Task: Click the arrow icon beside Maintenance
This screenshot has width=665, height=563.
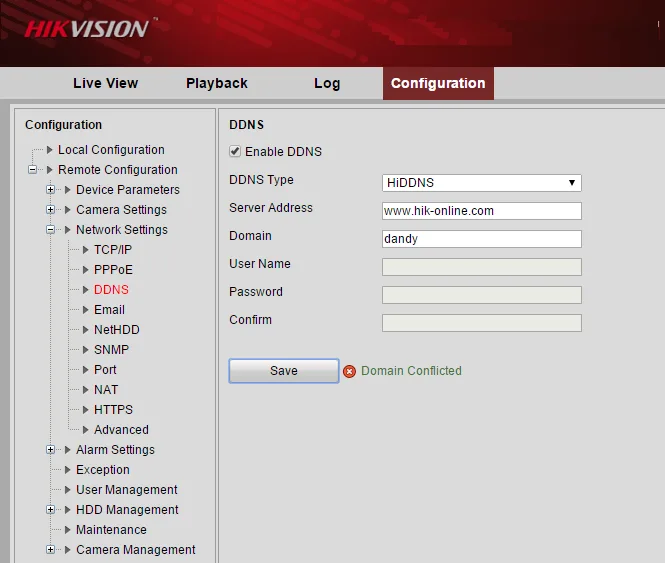Action: 67,529
